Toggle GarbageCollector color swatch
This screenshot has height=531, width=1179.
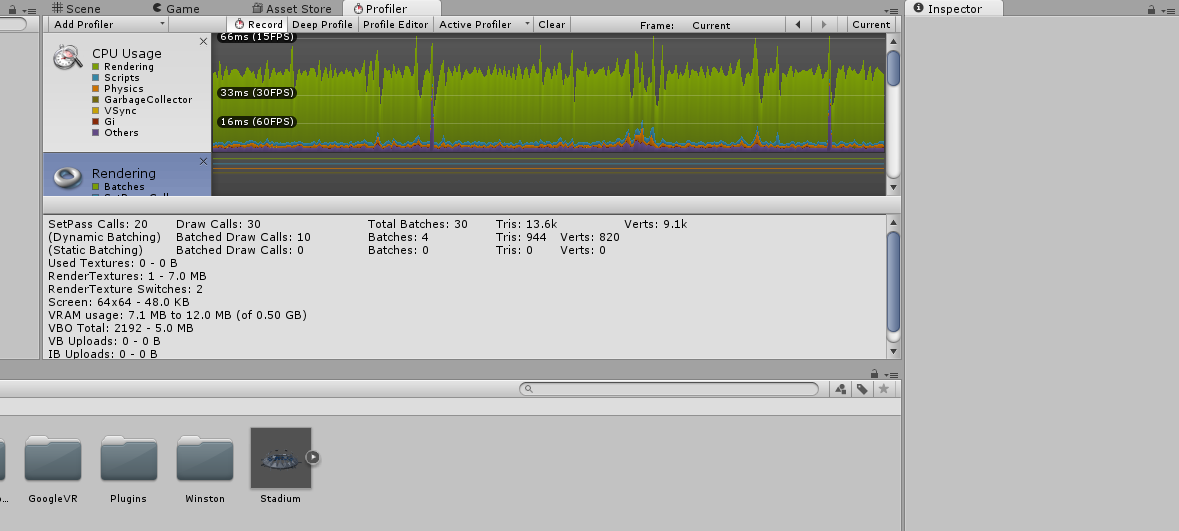pyautogui.click(x=95, y=99)
